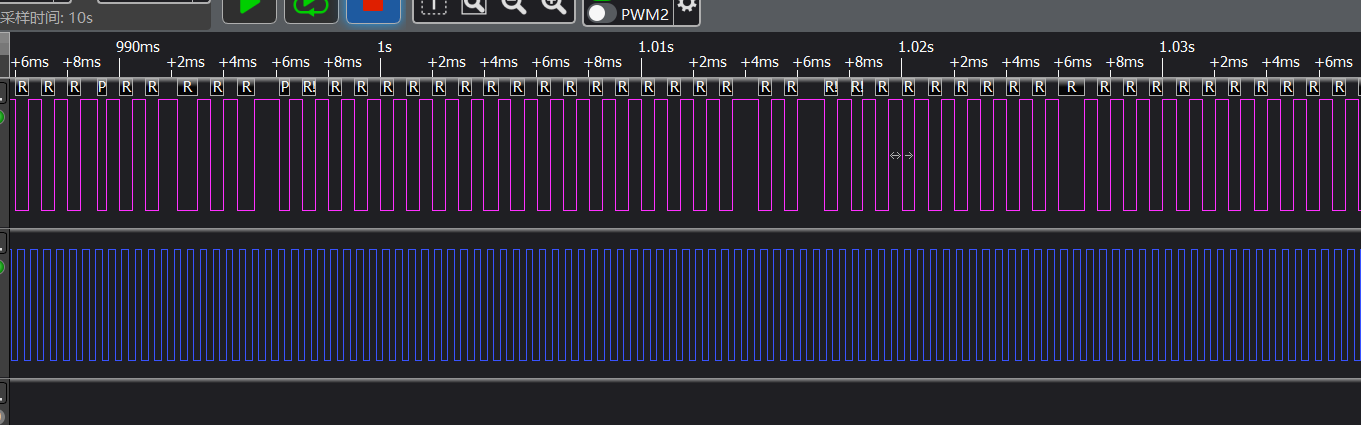Click the green loop capture icon
The height and width of the screenshot is (425, 1361).
click(311, 7)
